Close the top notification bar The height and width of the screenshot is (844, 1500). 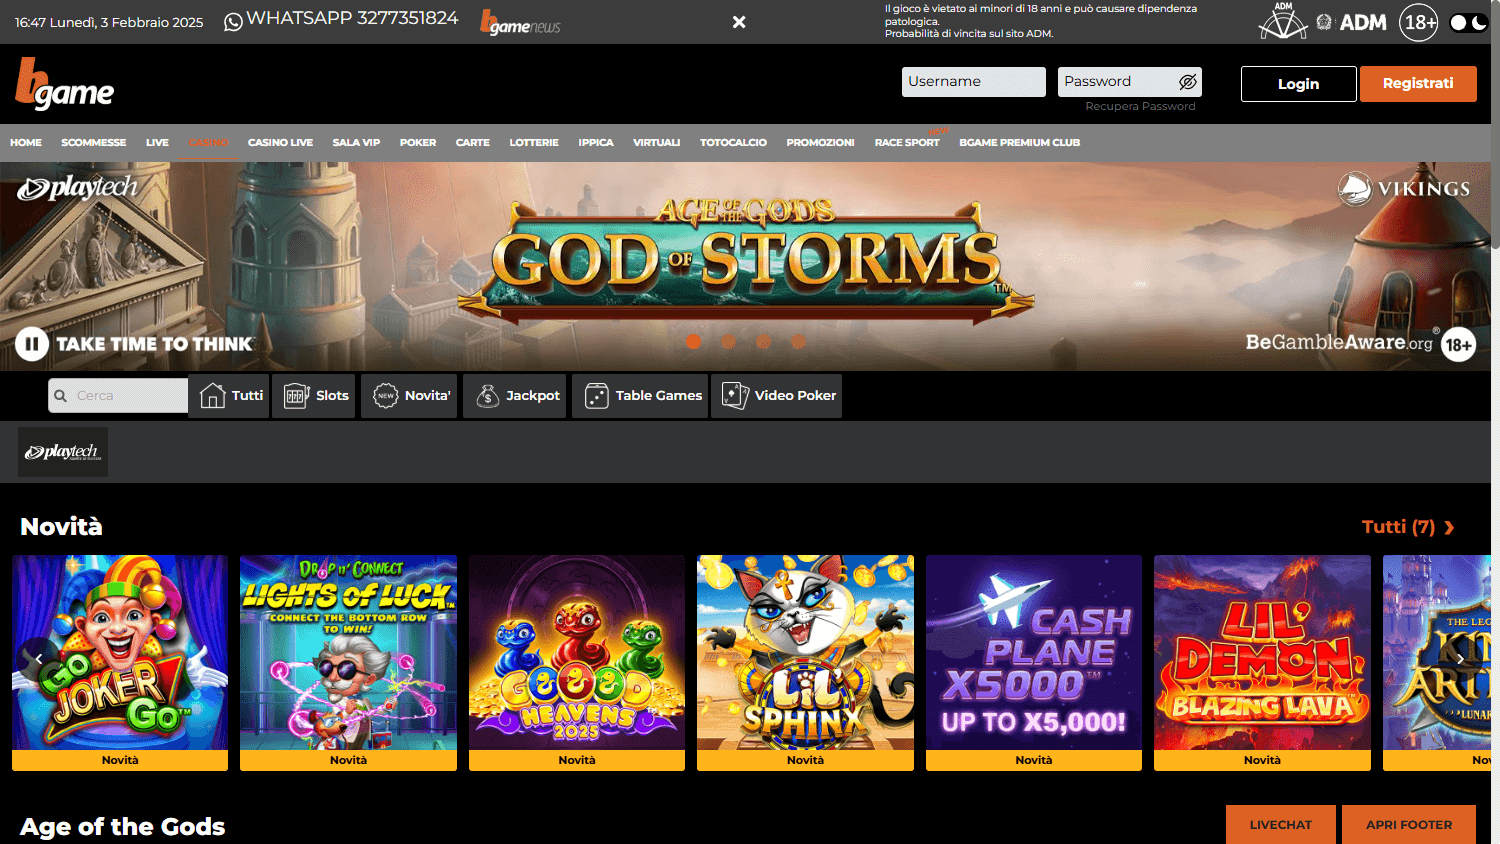pos(739,22)
